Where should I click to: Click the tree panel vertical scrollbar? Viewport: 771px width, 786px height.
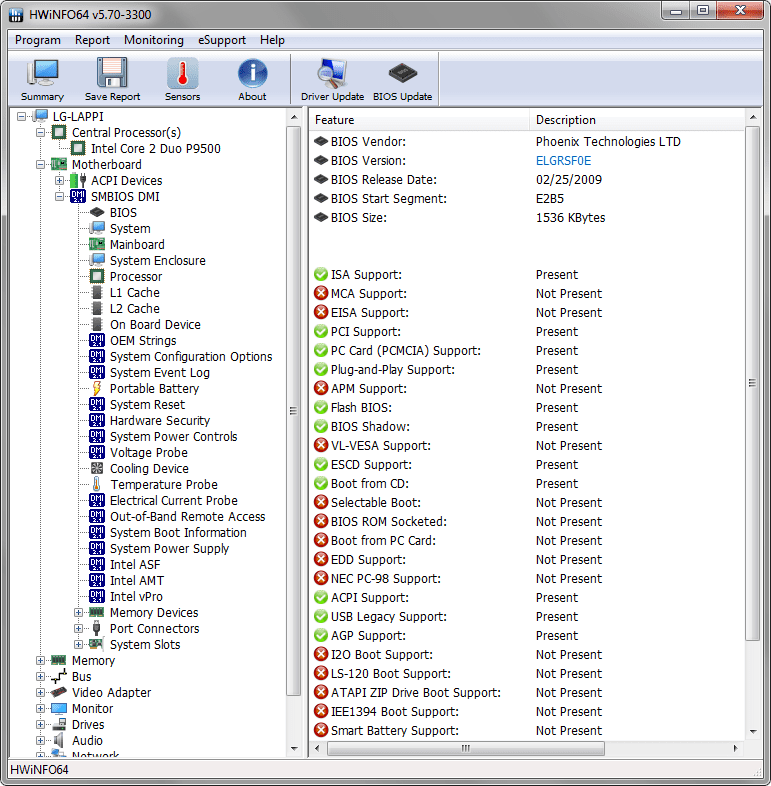(294, 411)
